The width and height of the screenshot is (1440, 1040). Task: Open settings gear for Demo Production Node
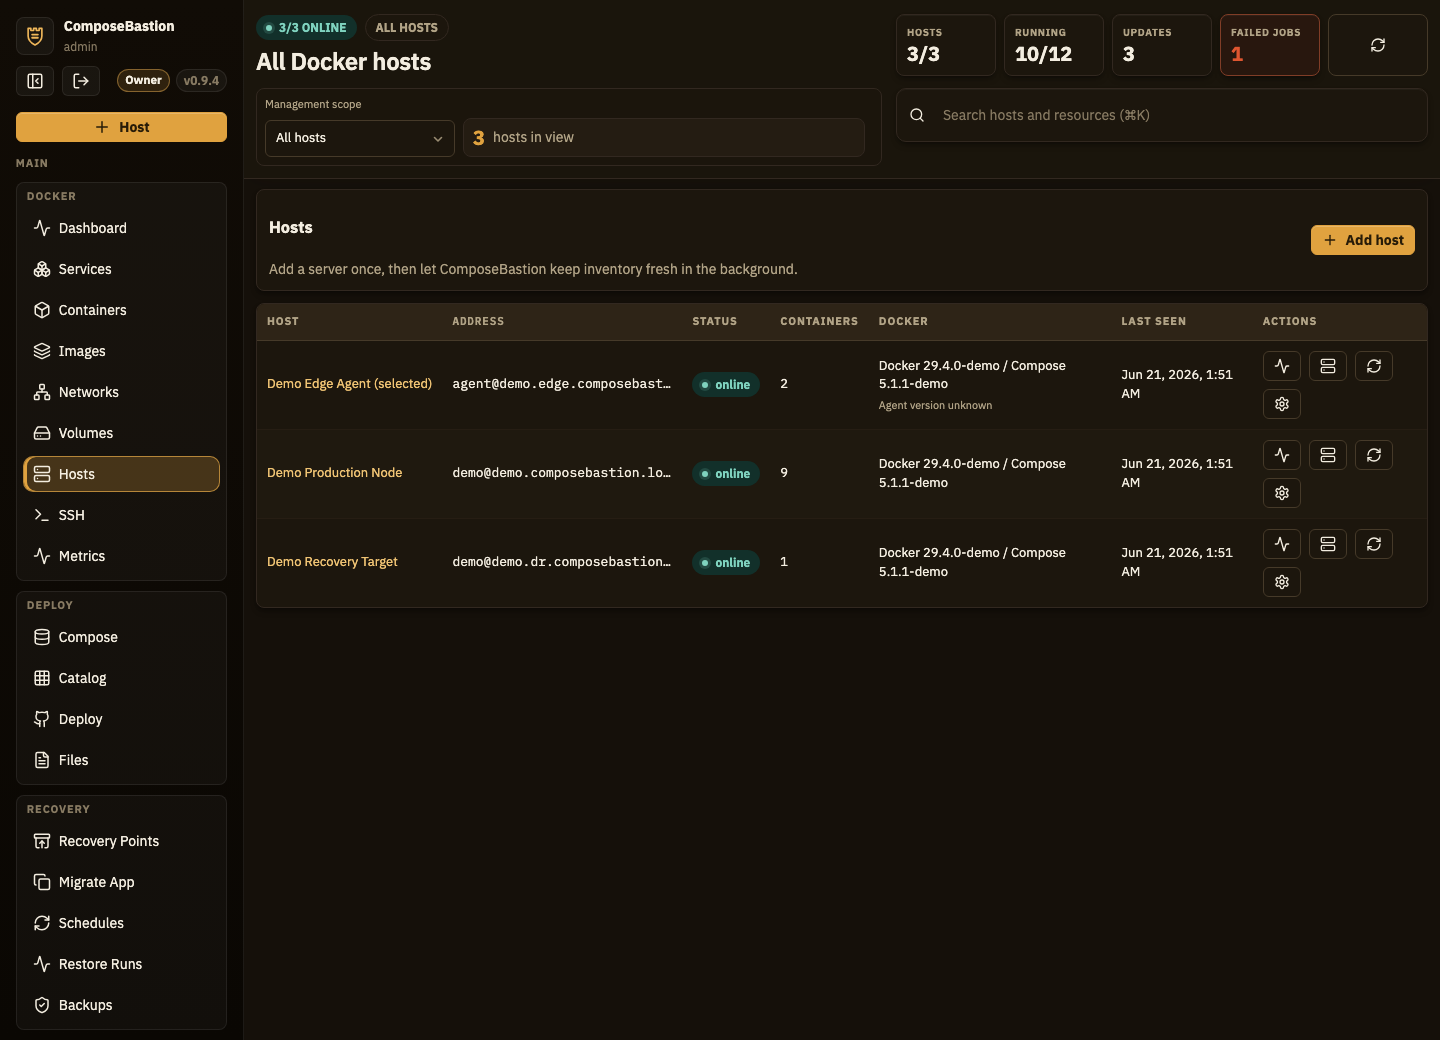coord(1282,493)
